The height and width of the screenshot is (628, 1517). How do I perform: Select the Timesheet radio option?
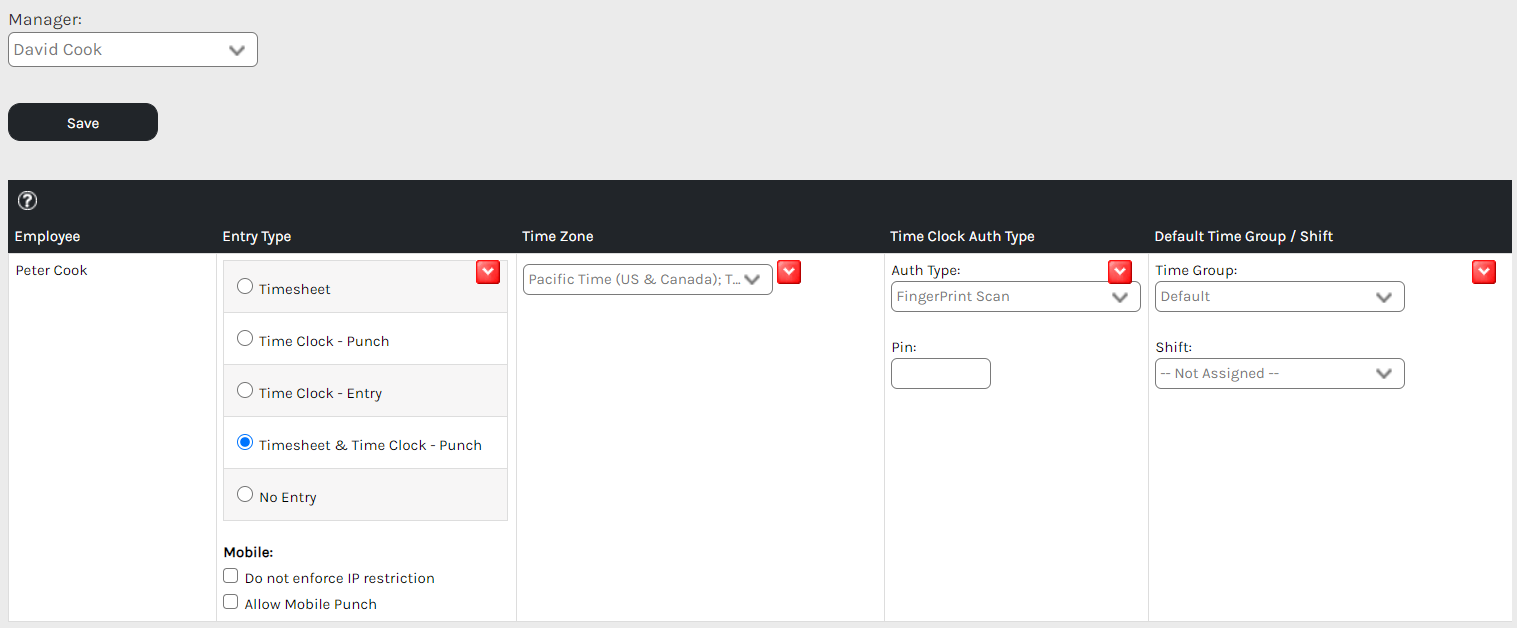pyautogui.click(x=245, y=287)
